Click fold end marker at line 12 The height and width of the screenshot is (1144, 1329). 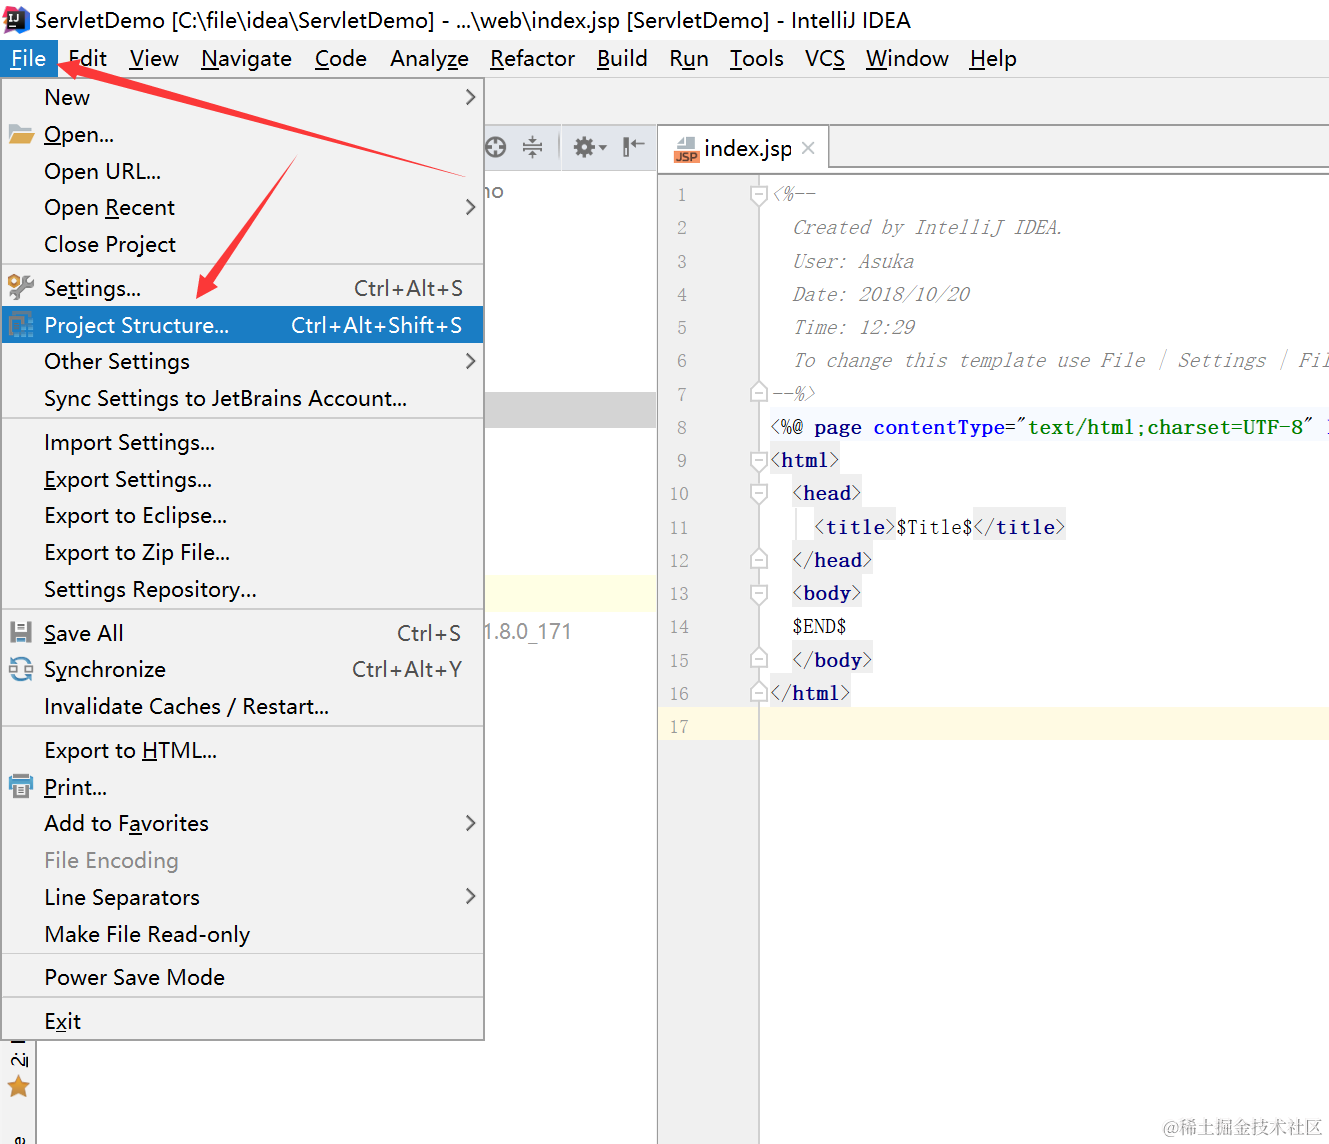click(x=759, y=559)
